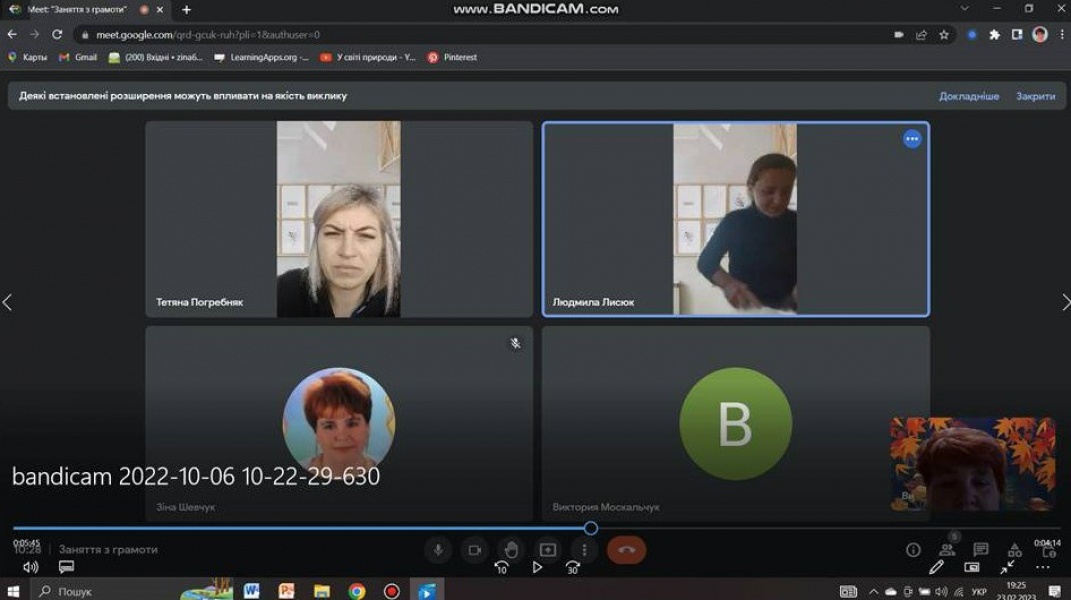Click the video player progress bar handle
This screenshot has height=600, width=1071.
[x=591, y=528]
